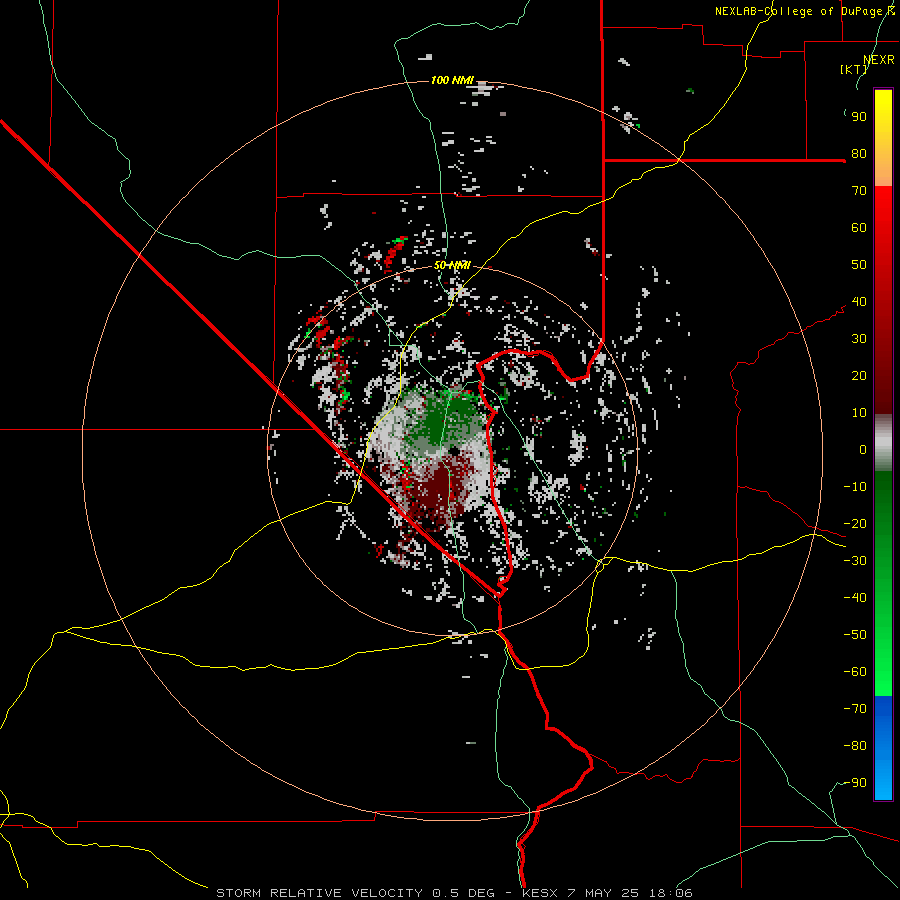Click the KESX radar ID in caption
900x900 pixels.
[x=540, y=893]
